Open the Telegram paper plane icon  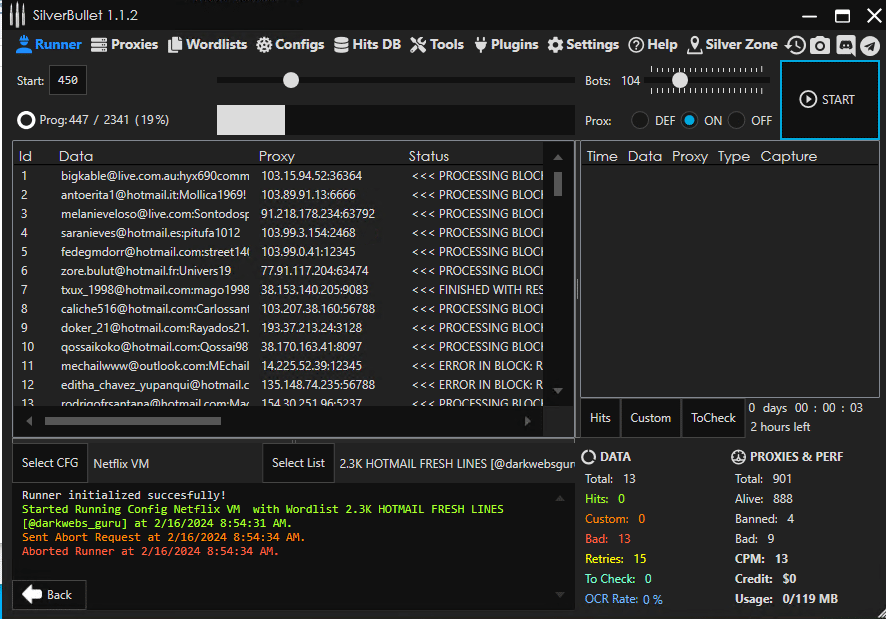(x=869, y=45)
